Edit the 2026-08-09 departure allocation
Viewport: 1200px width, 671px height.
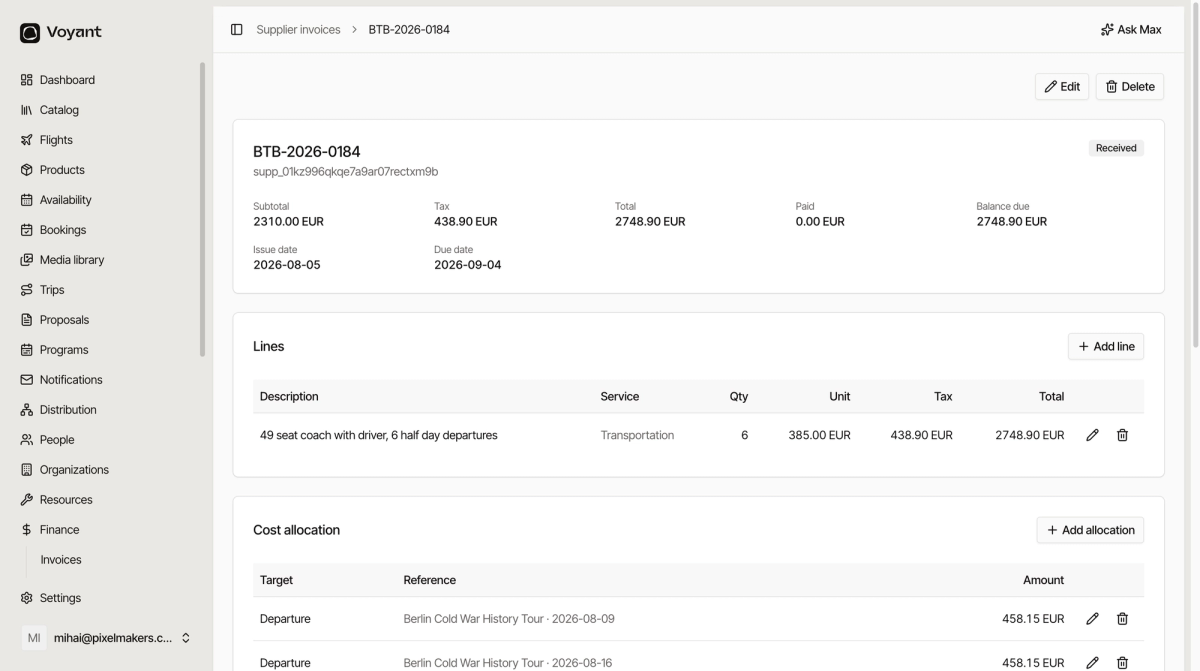click(1092, 619)
